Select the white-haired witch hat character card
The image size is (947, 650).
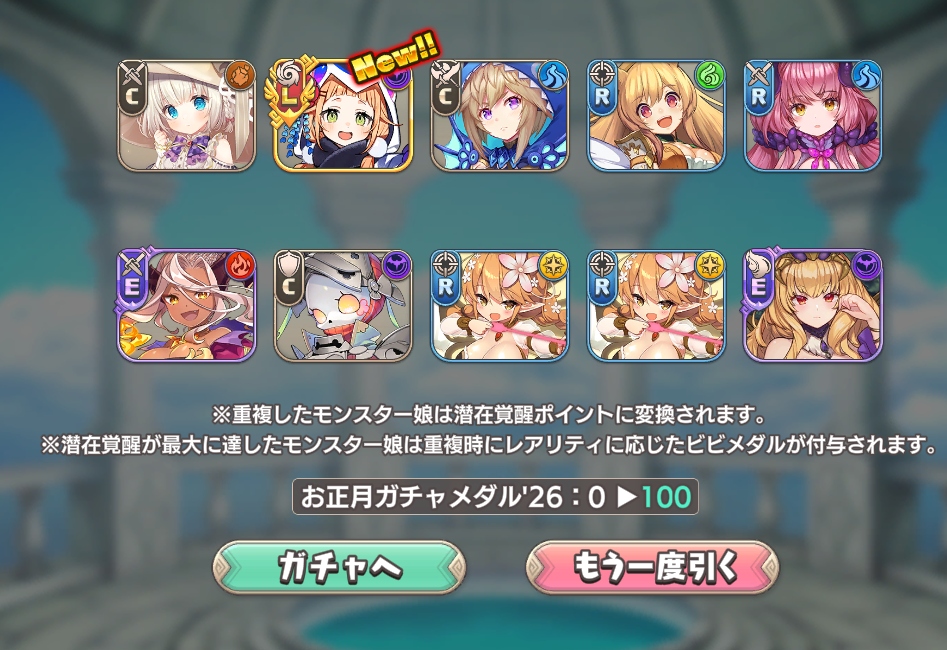click(187, 115)
